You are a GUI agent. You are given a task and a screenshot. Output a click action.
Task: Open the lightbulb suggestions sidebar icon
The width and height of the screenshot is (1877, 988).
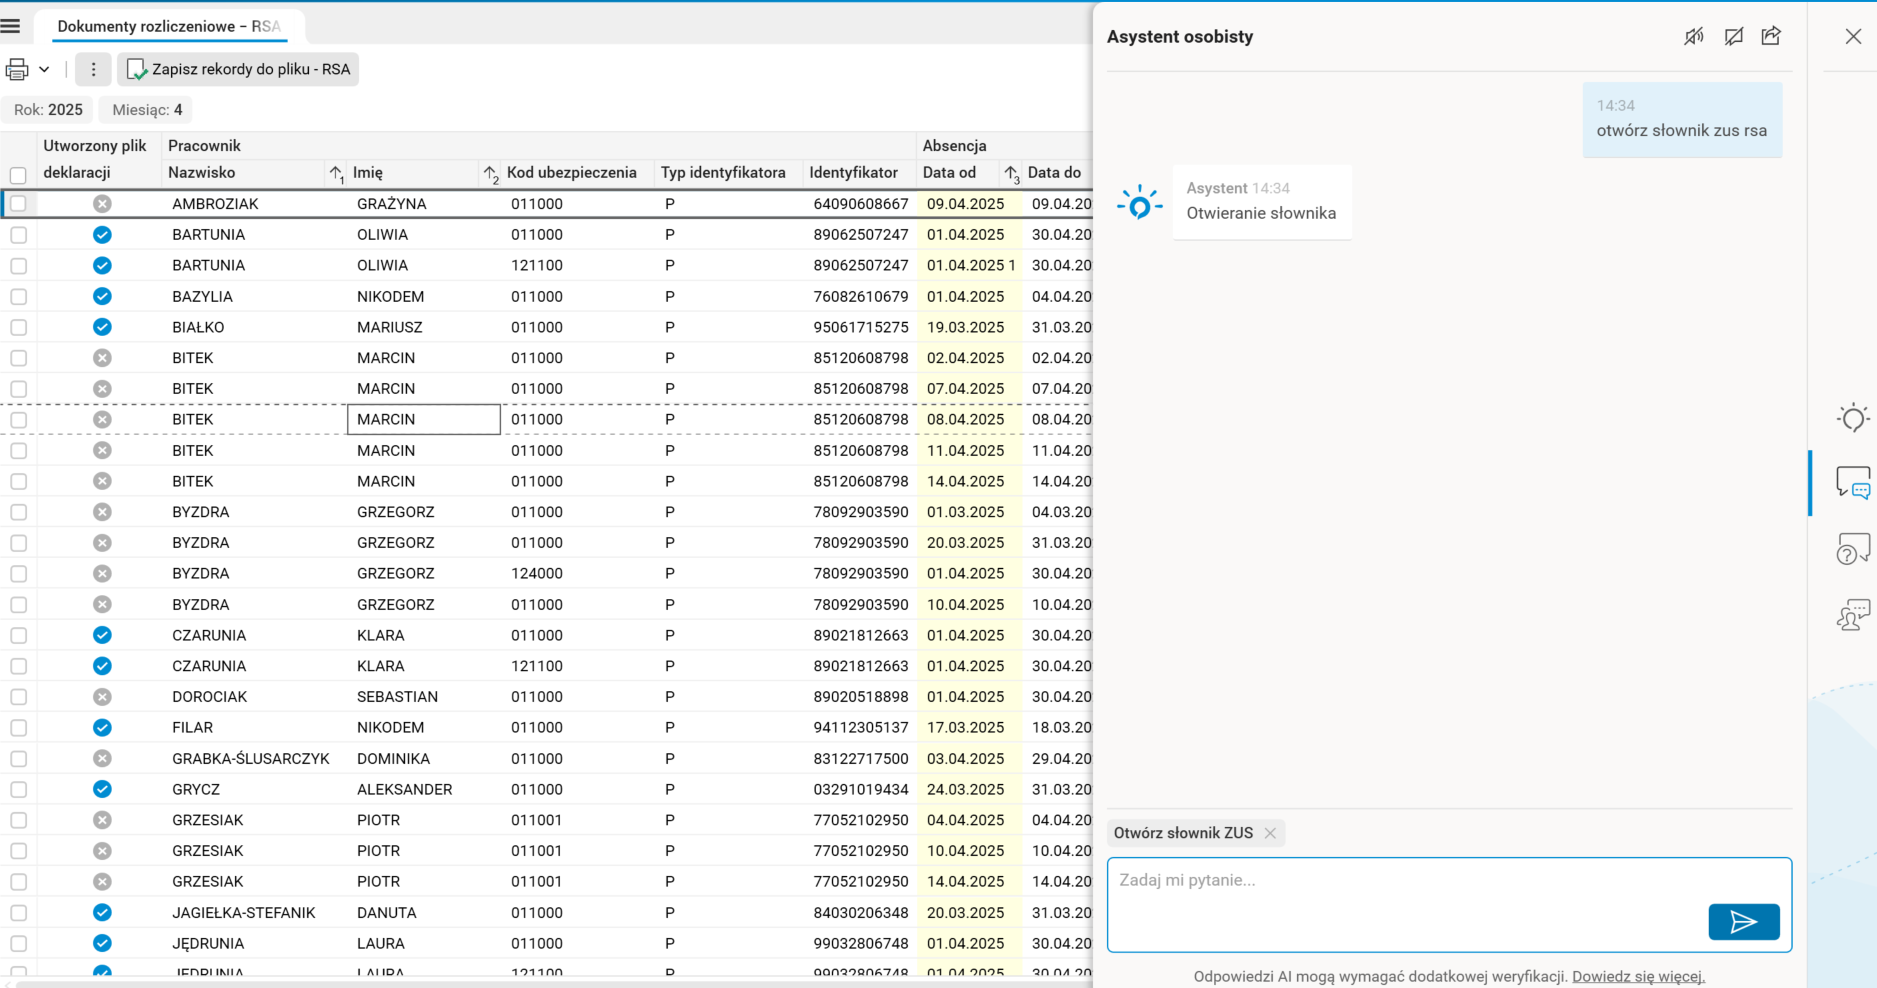tap(1852, 418)
